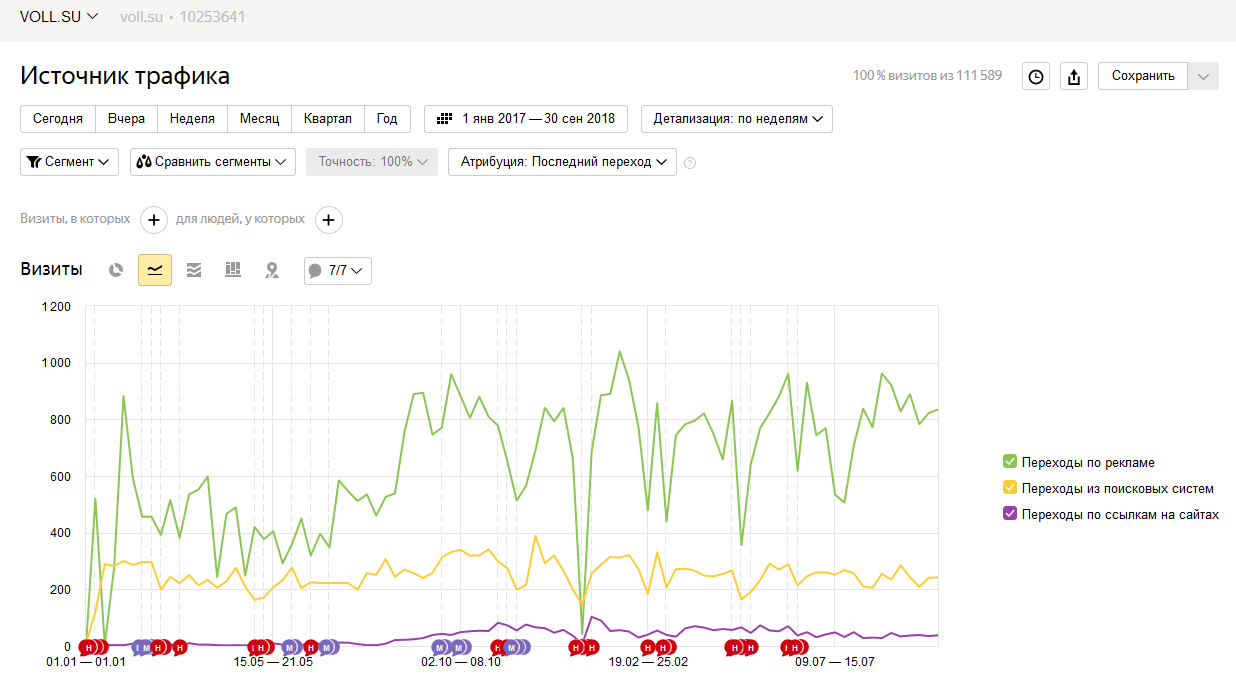
Task: Click the export report icon
Action: pyautogui.click(x=1074, y=76)
